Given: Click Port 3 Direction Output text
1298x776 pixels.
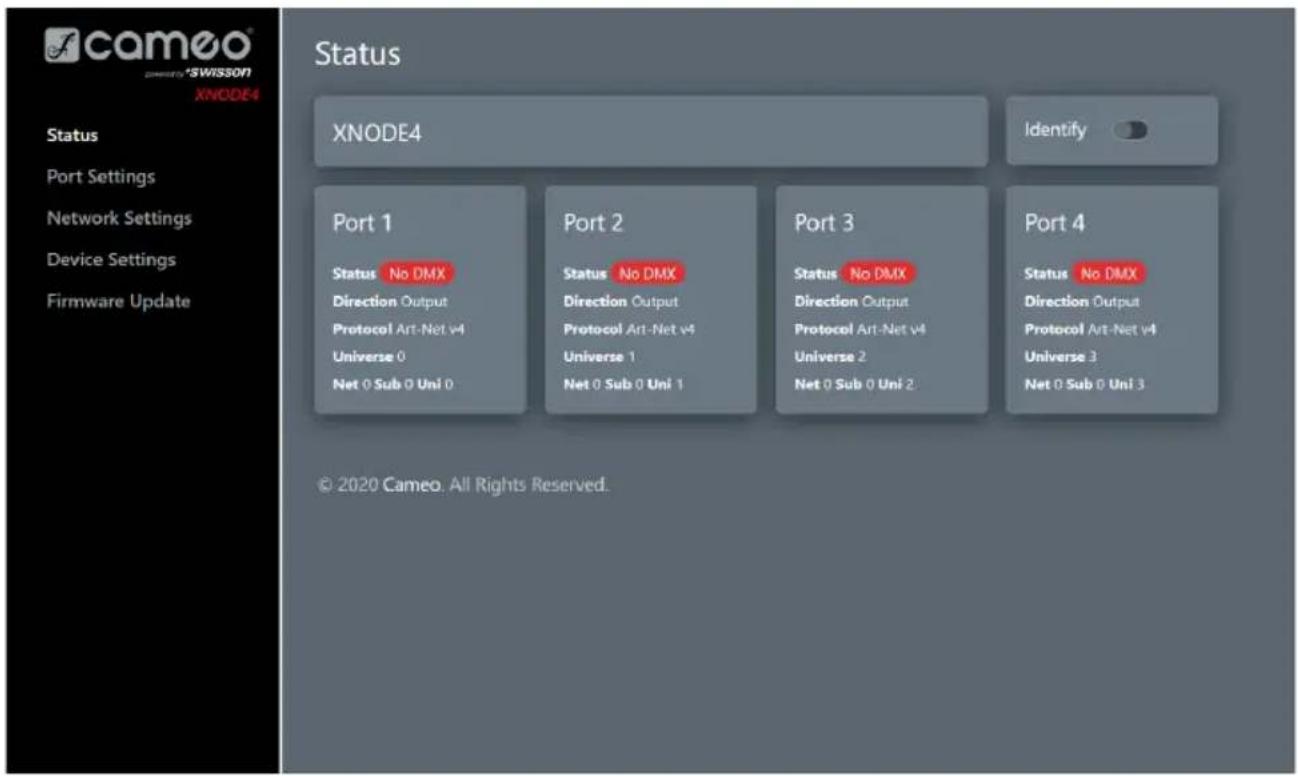Looking at the screenshot, I should (x=852, y=301).
